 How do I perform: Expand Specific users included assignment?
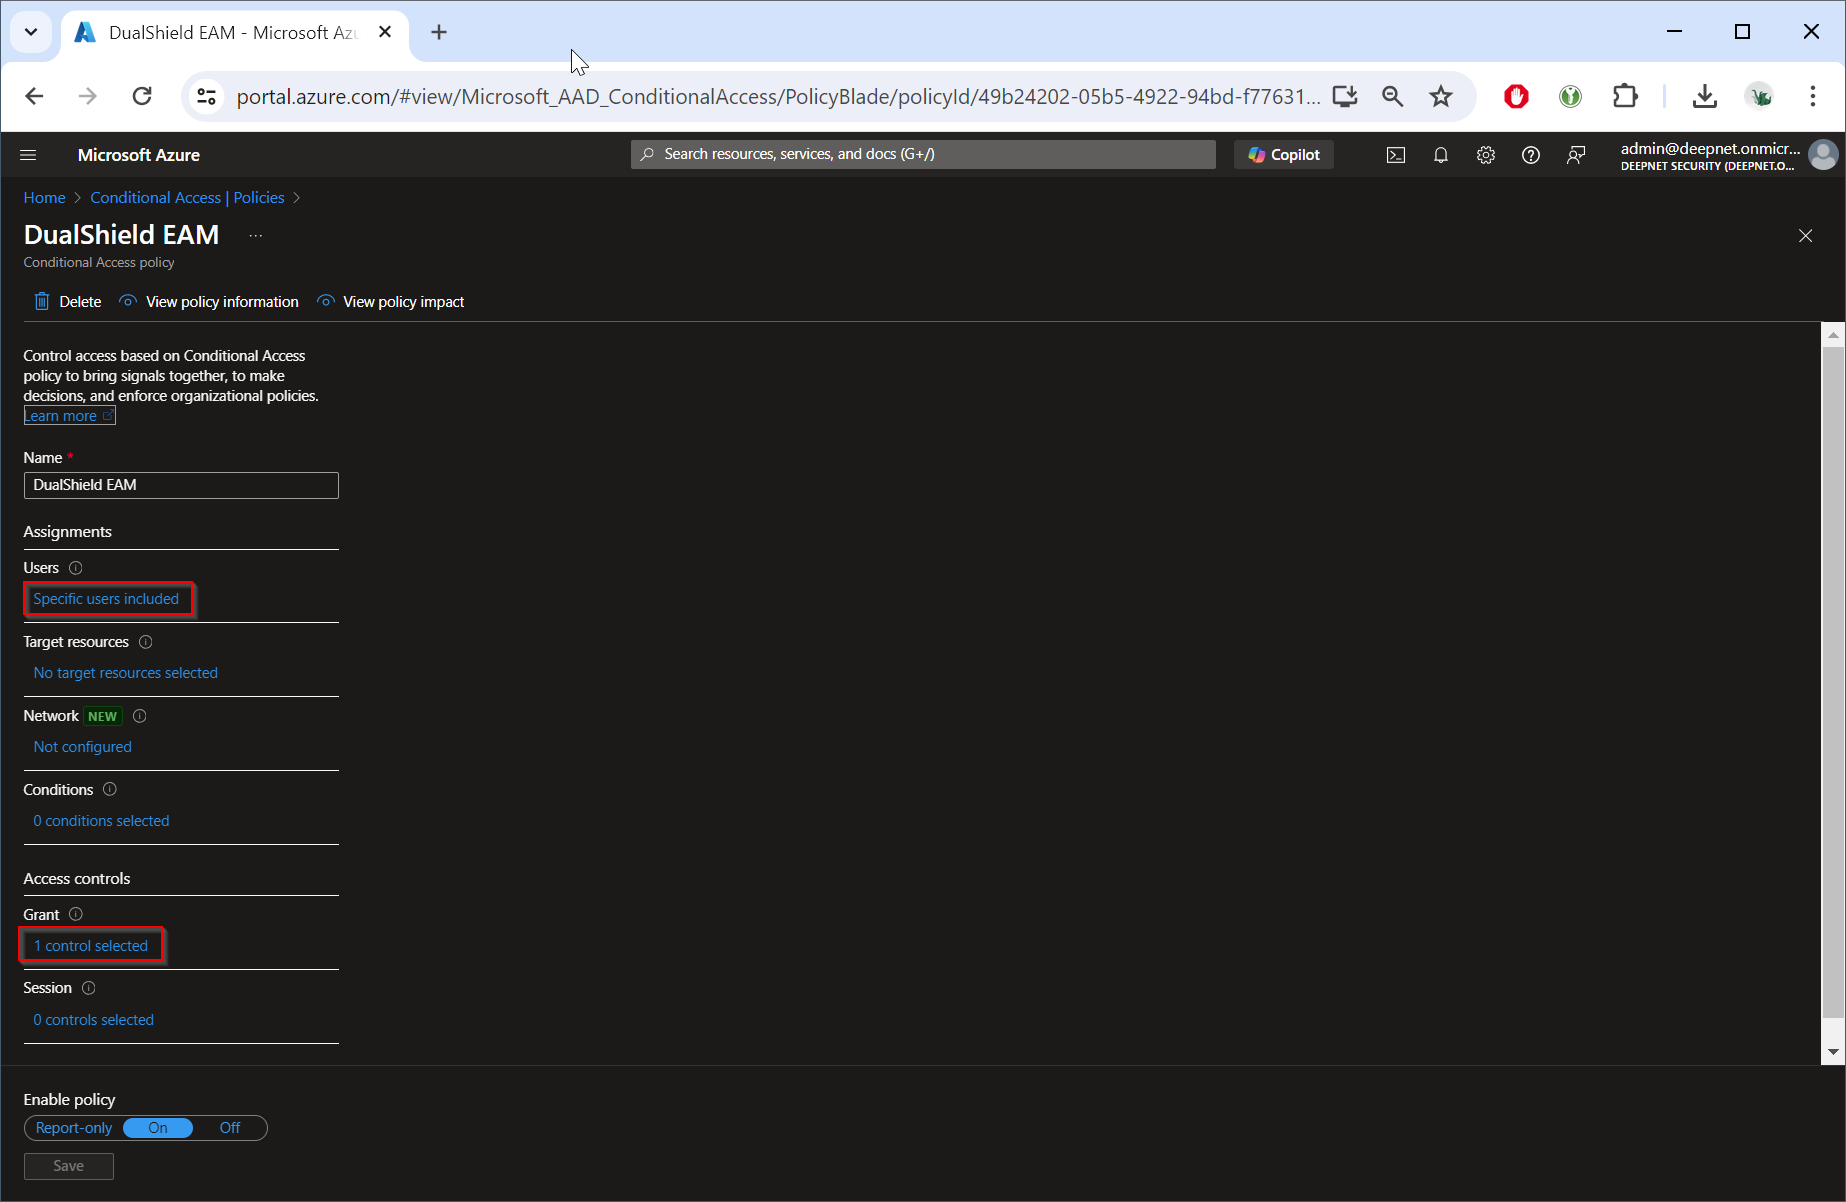[x=106, y=599]
